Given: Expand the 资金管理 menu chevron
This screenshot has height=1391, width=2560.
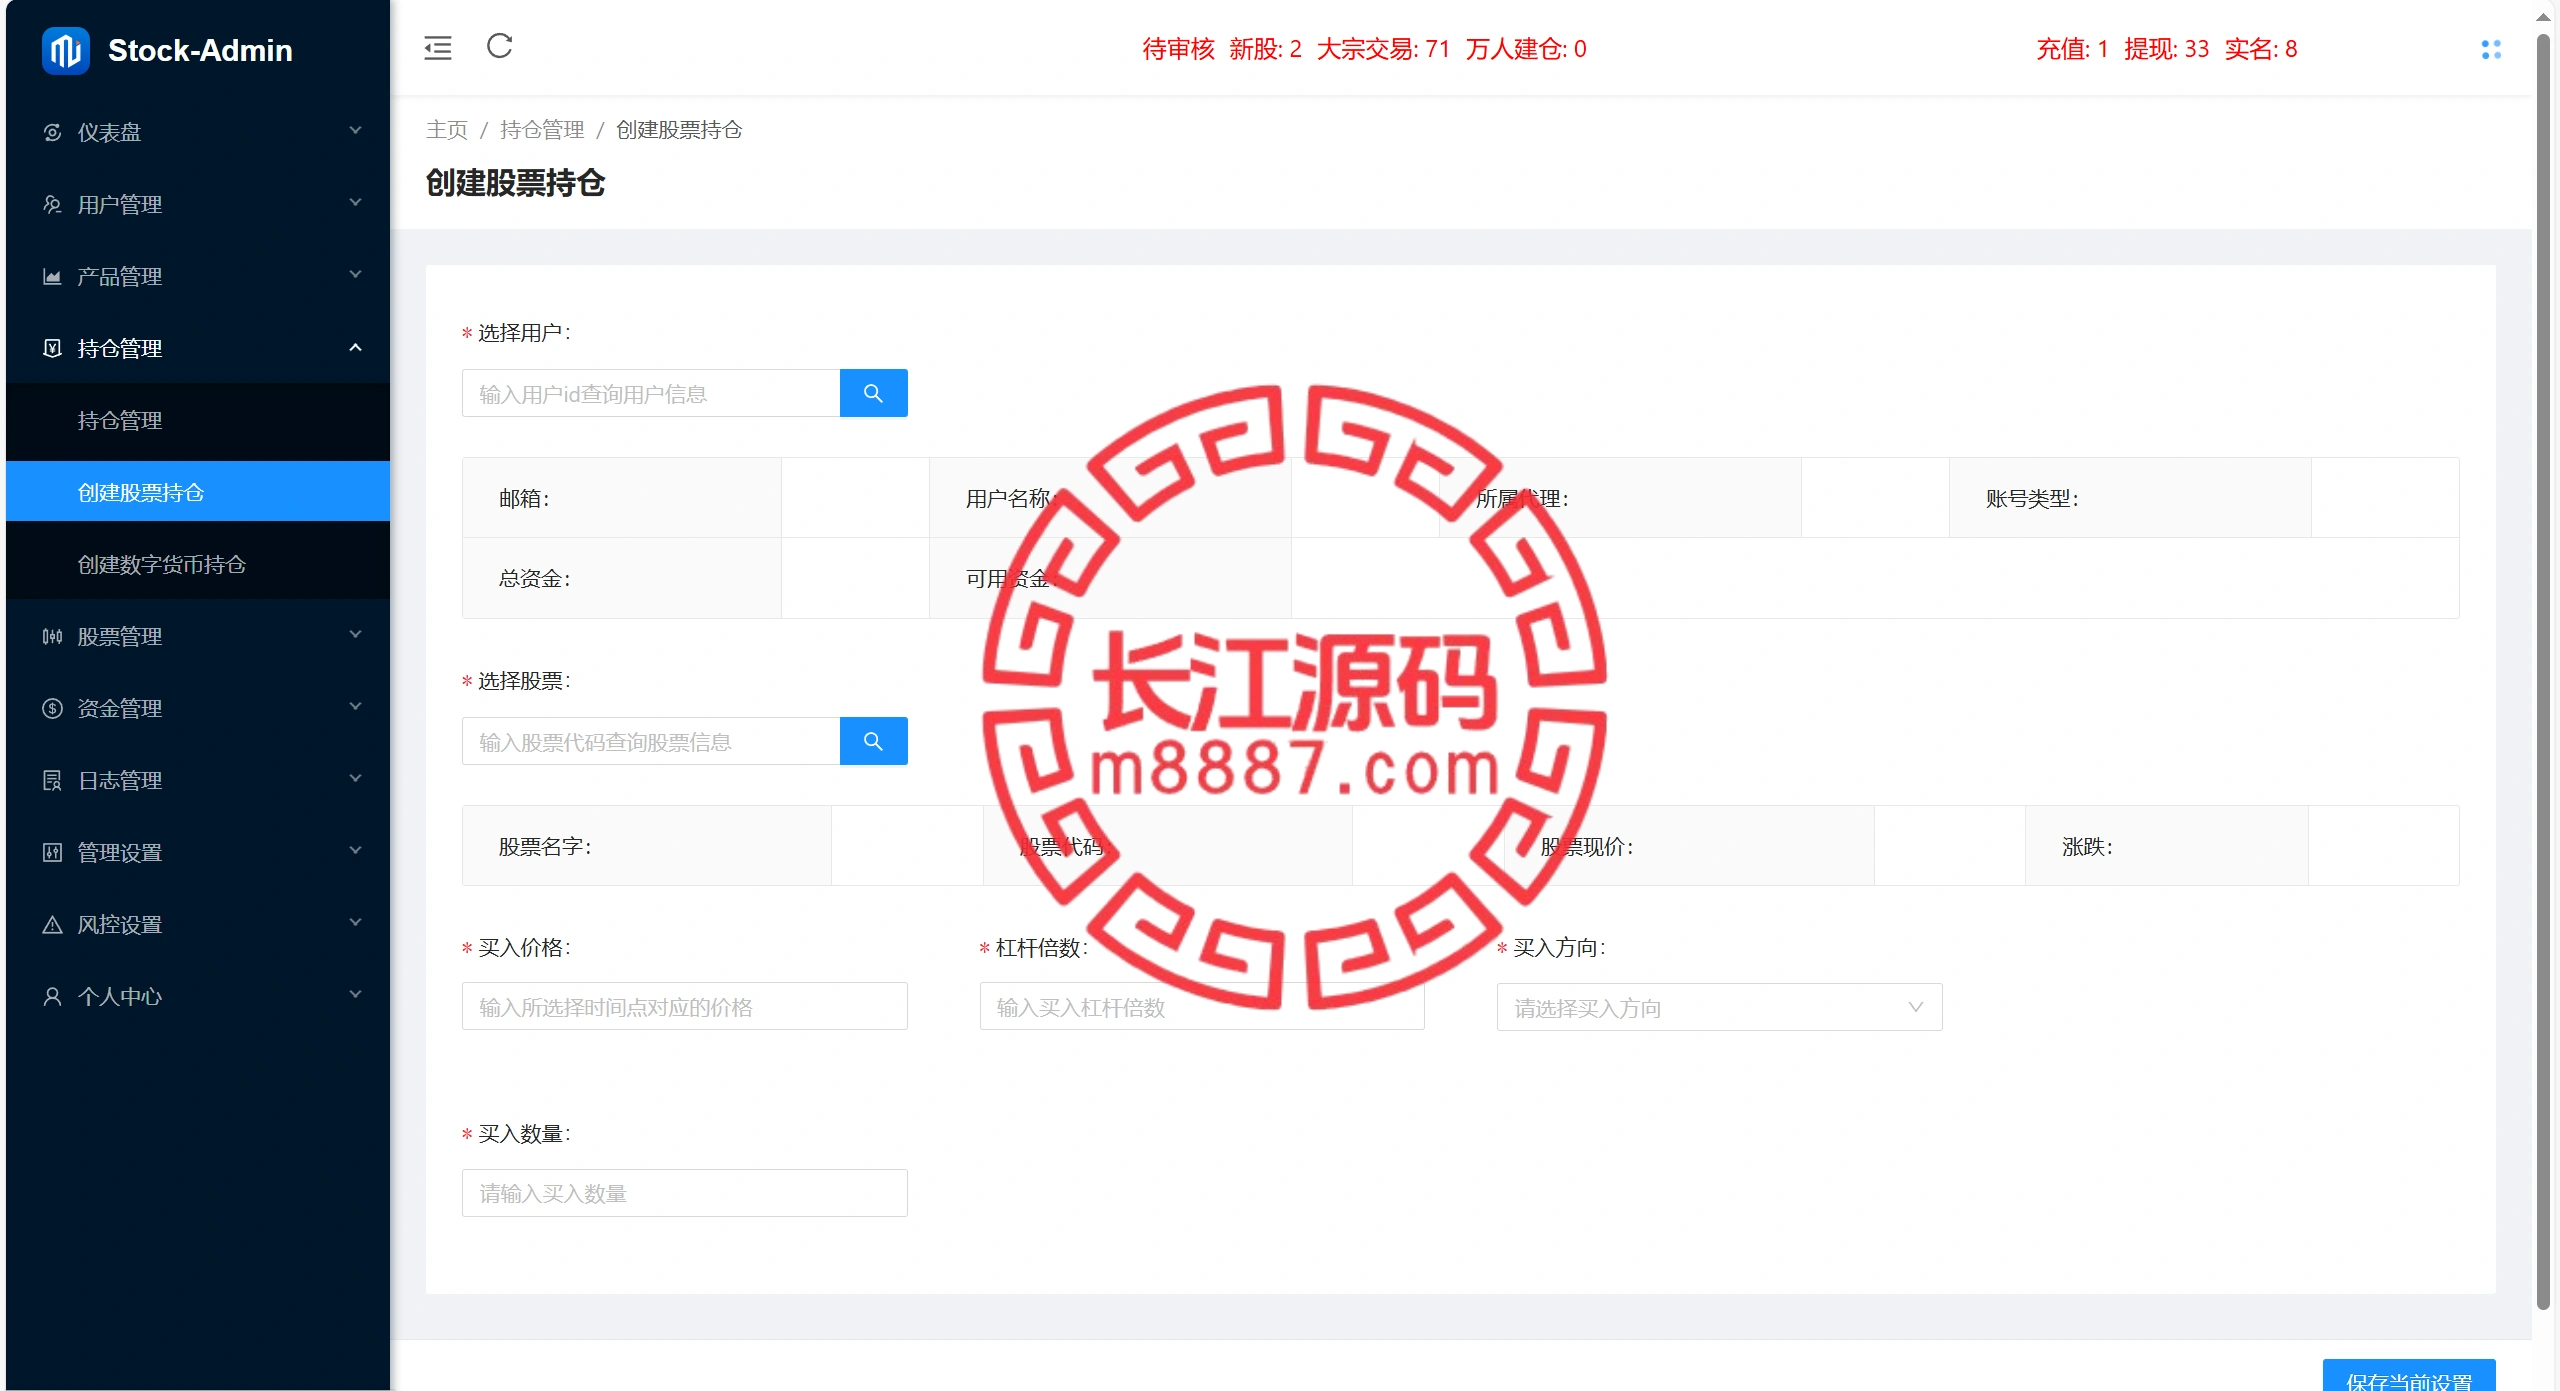Looking at the screenshot, I should 355,707.
